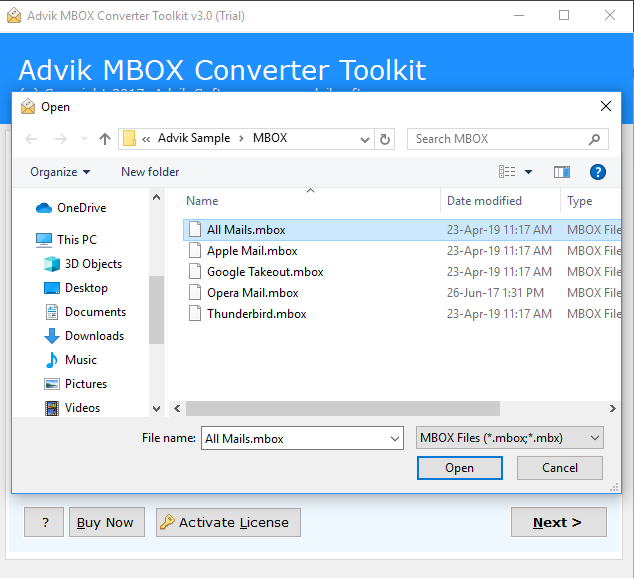The image size is (634, 578).
Task: Click the Back navigation arrow in Open dialog
Action: (x=31, y=139)
